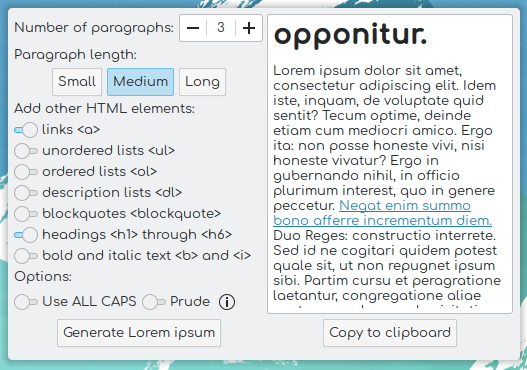This screenshot has height=370, width=527.
Task: Click the 'Add other HTML elements:' label
Action: tap(105, 109)
